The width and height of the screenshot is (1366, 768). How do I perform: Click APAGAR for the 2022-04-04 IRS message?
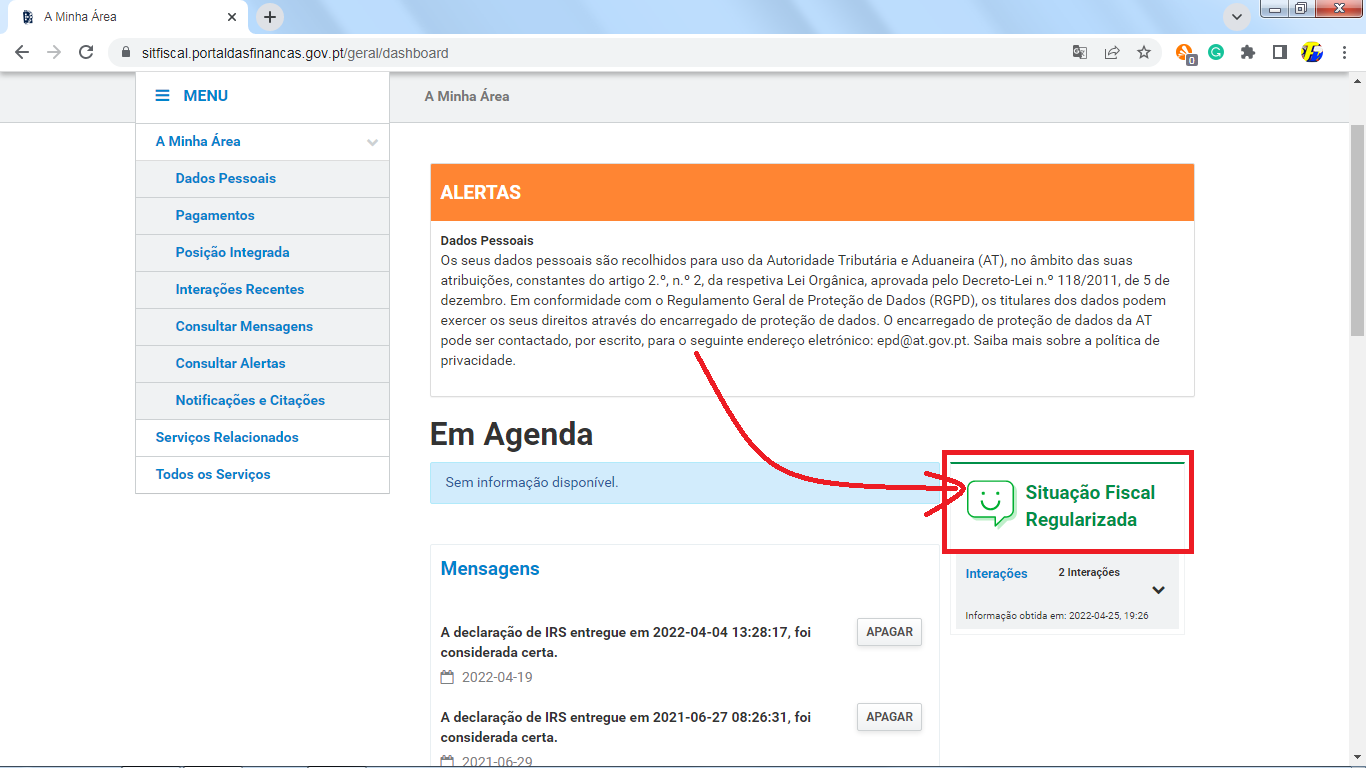pyautogui.click(x=889, y=633)
